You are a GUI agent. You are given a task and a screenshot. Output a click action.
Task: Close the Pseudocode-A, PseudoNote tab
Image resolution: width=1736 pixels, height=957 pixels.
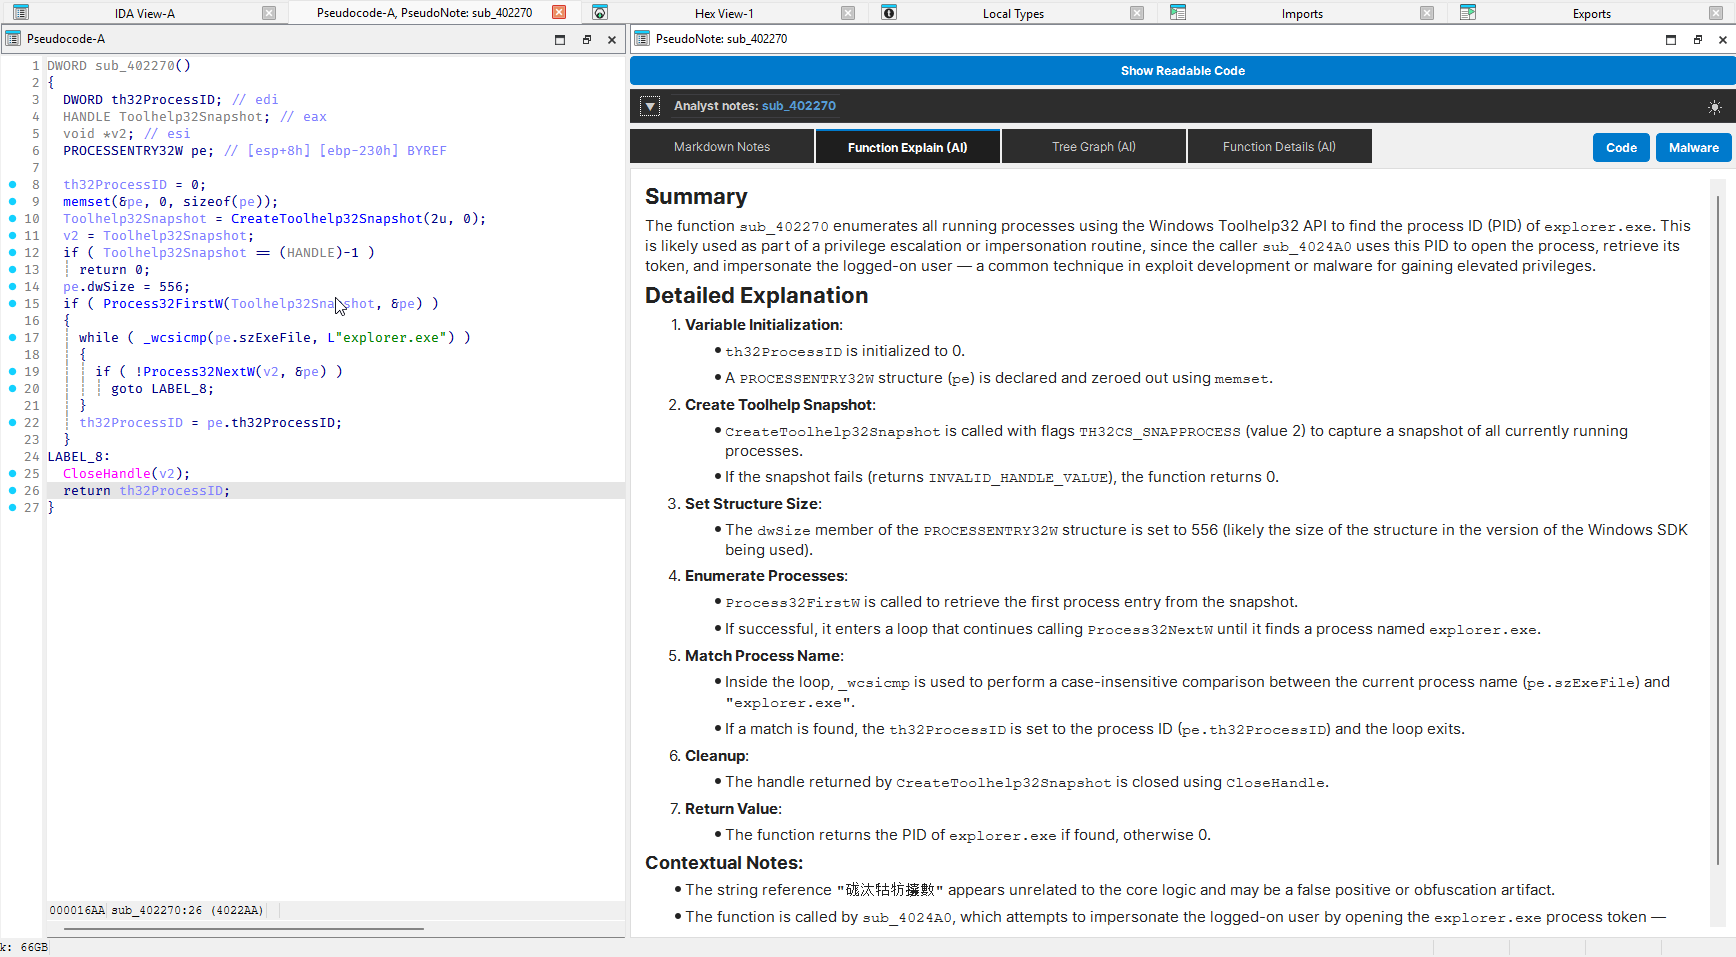pyautogui.click(x=559, y=13)
